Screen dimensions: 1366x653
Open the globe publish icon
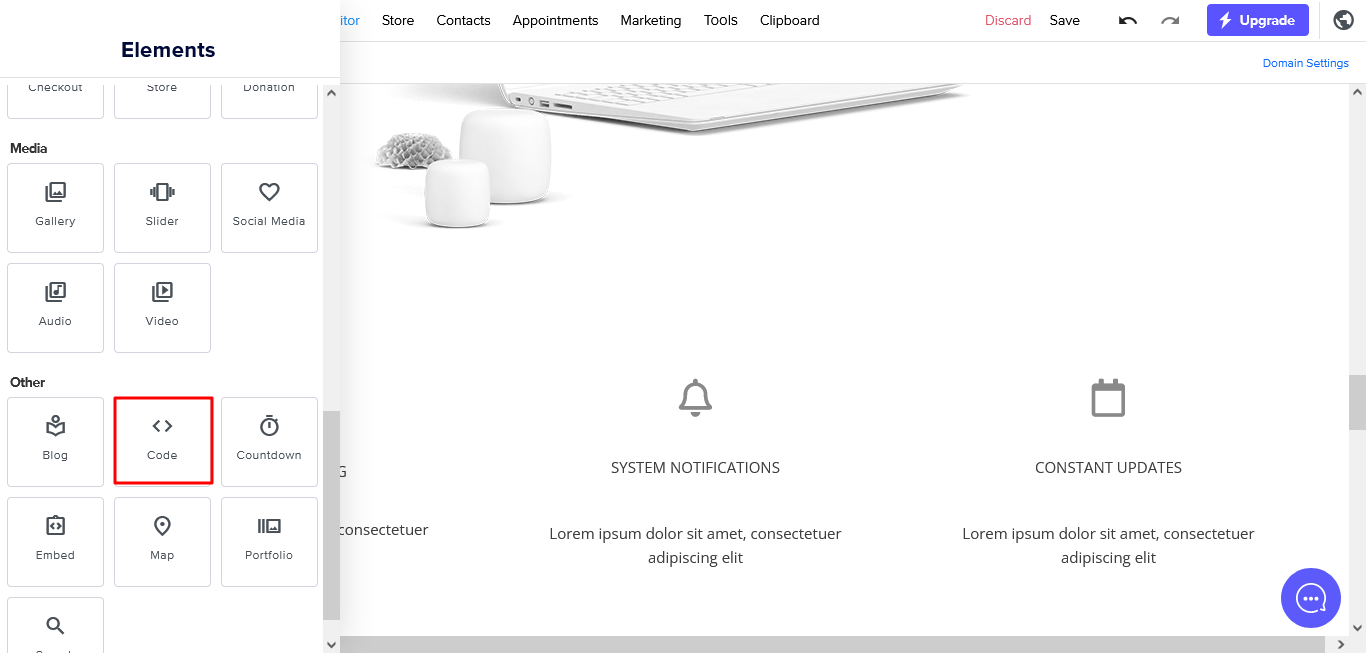[1343, 20]
